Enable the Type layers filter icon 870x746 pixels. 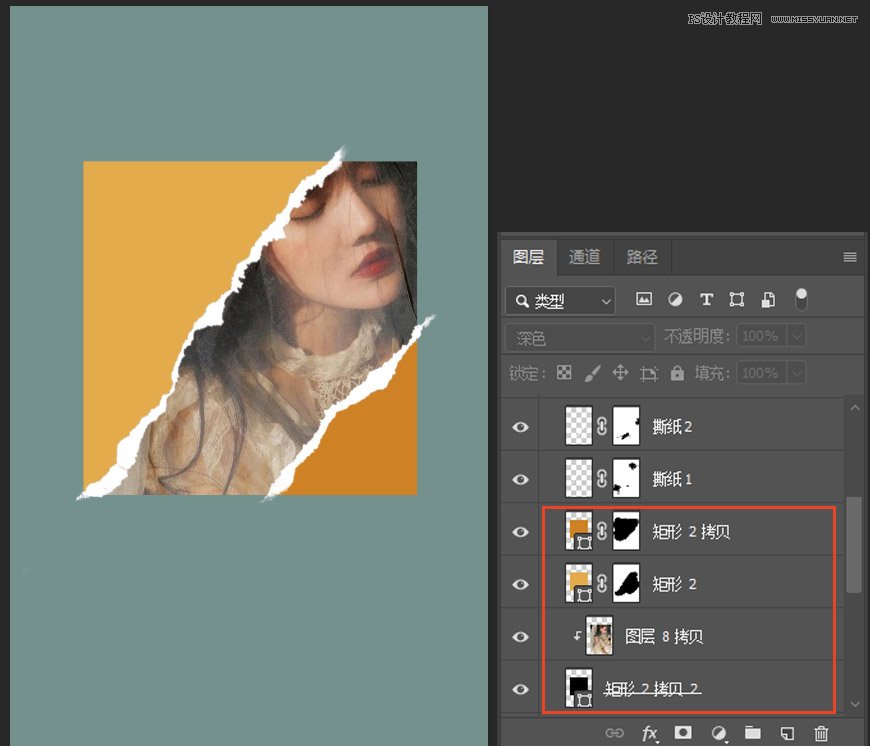pyautogui.click(x=707, y=299)
